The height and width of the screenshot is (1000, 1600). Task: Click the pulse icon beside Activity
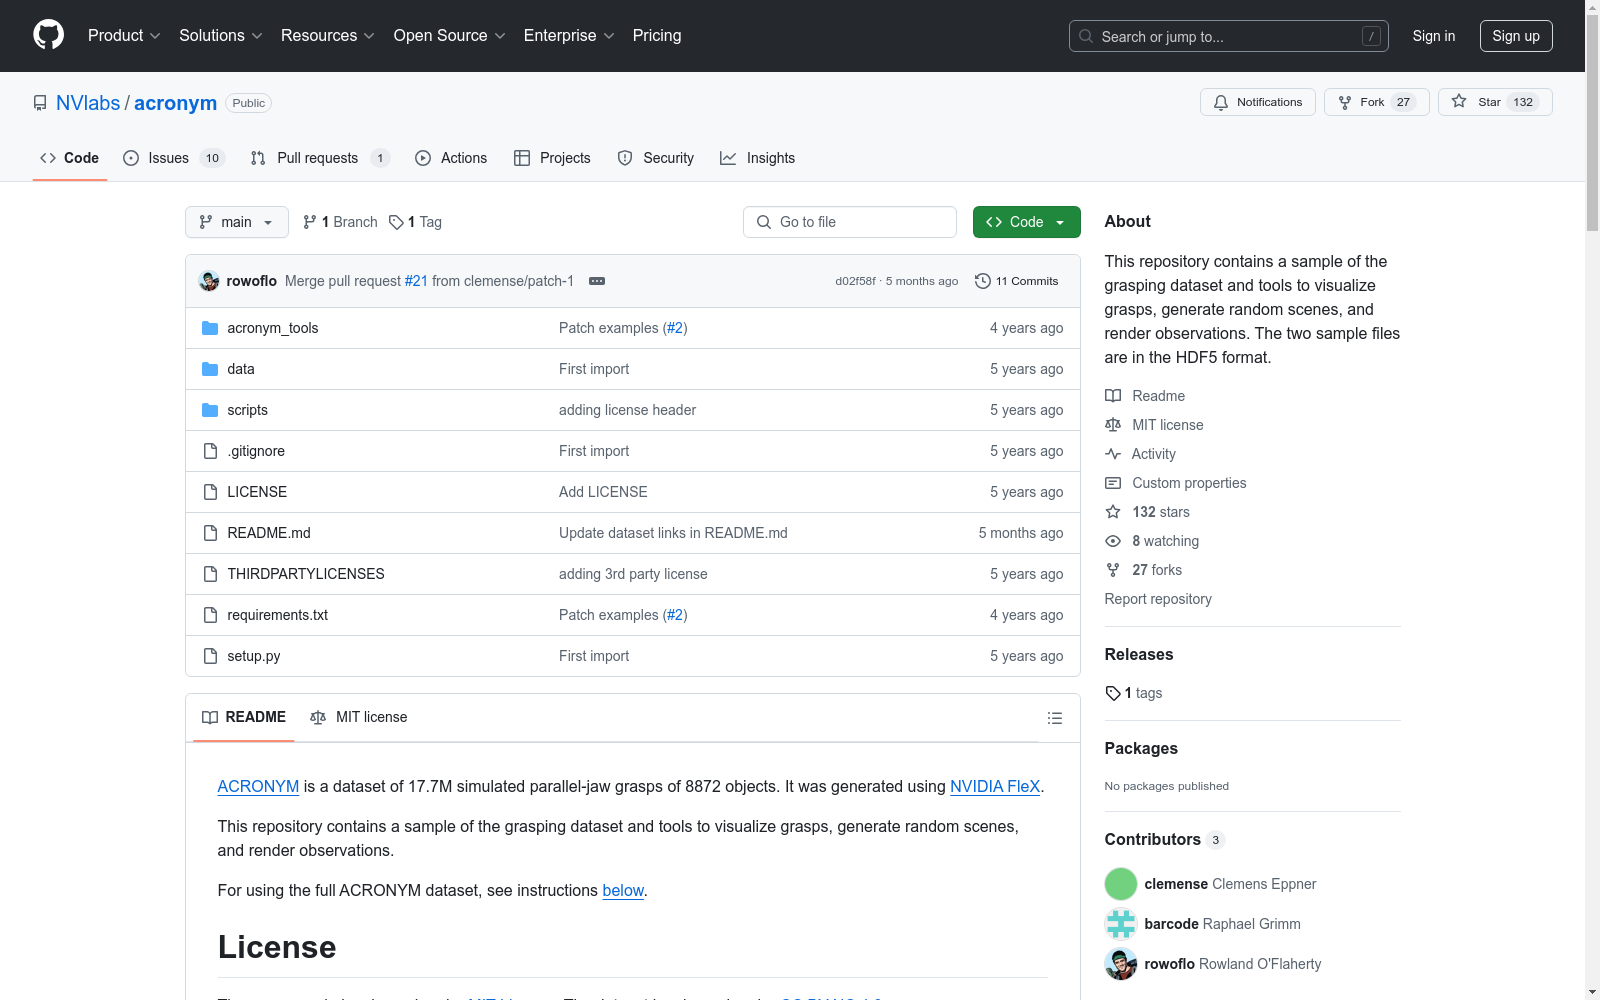click(1113, 454)
